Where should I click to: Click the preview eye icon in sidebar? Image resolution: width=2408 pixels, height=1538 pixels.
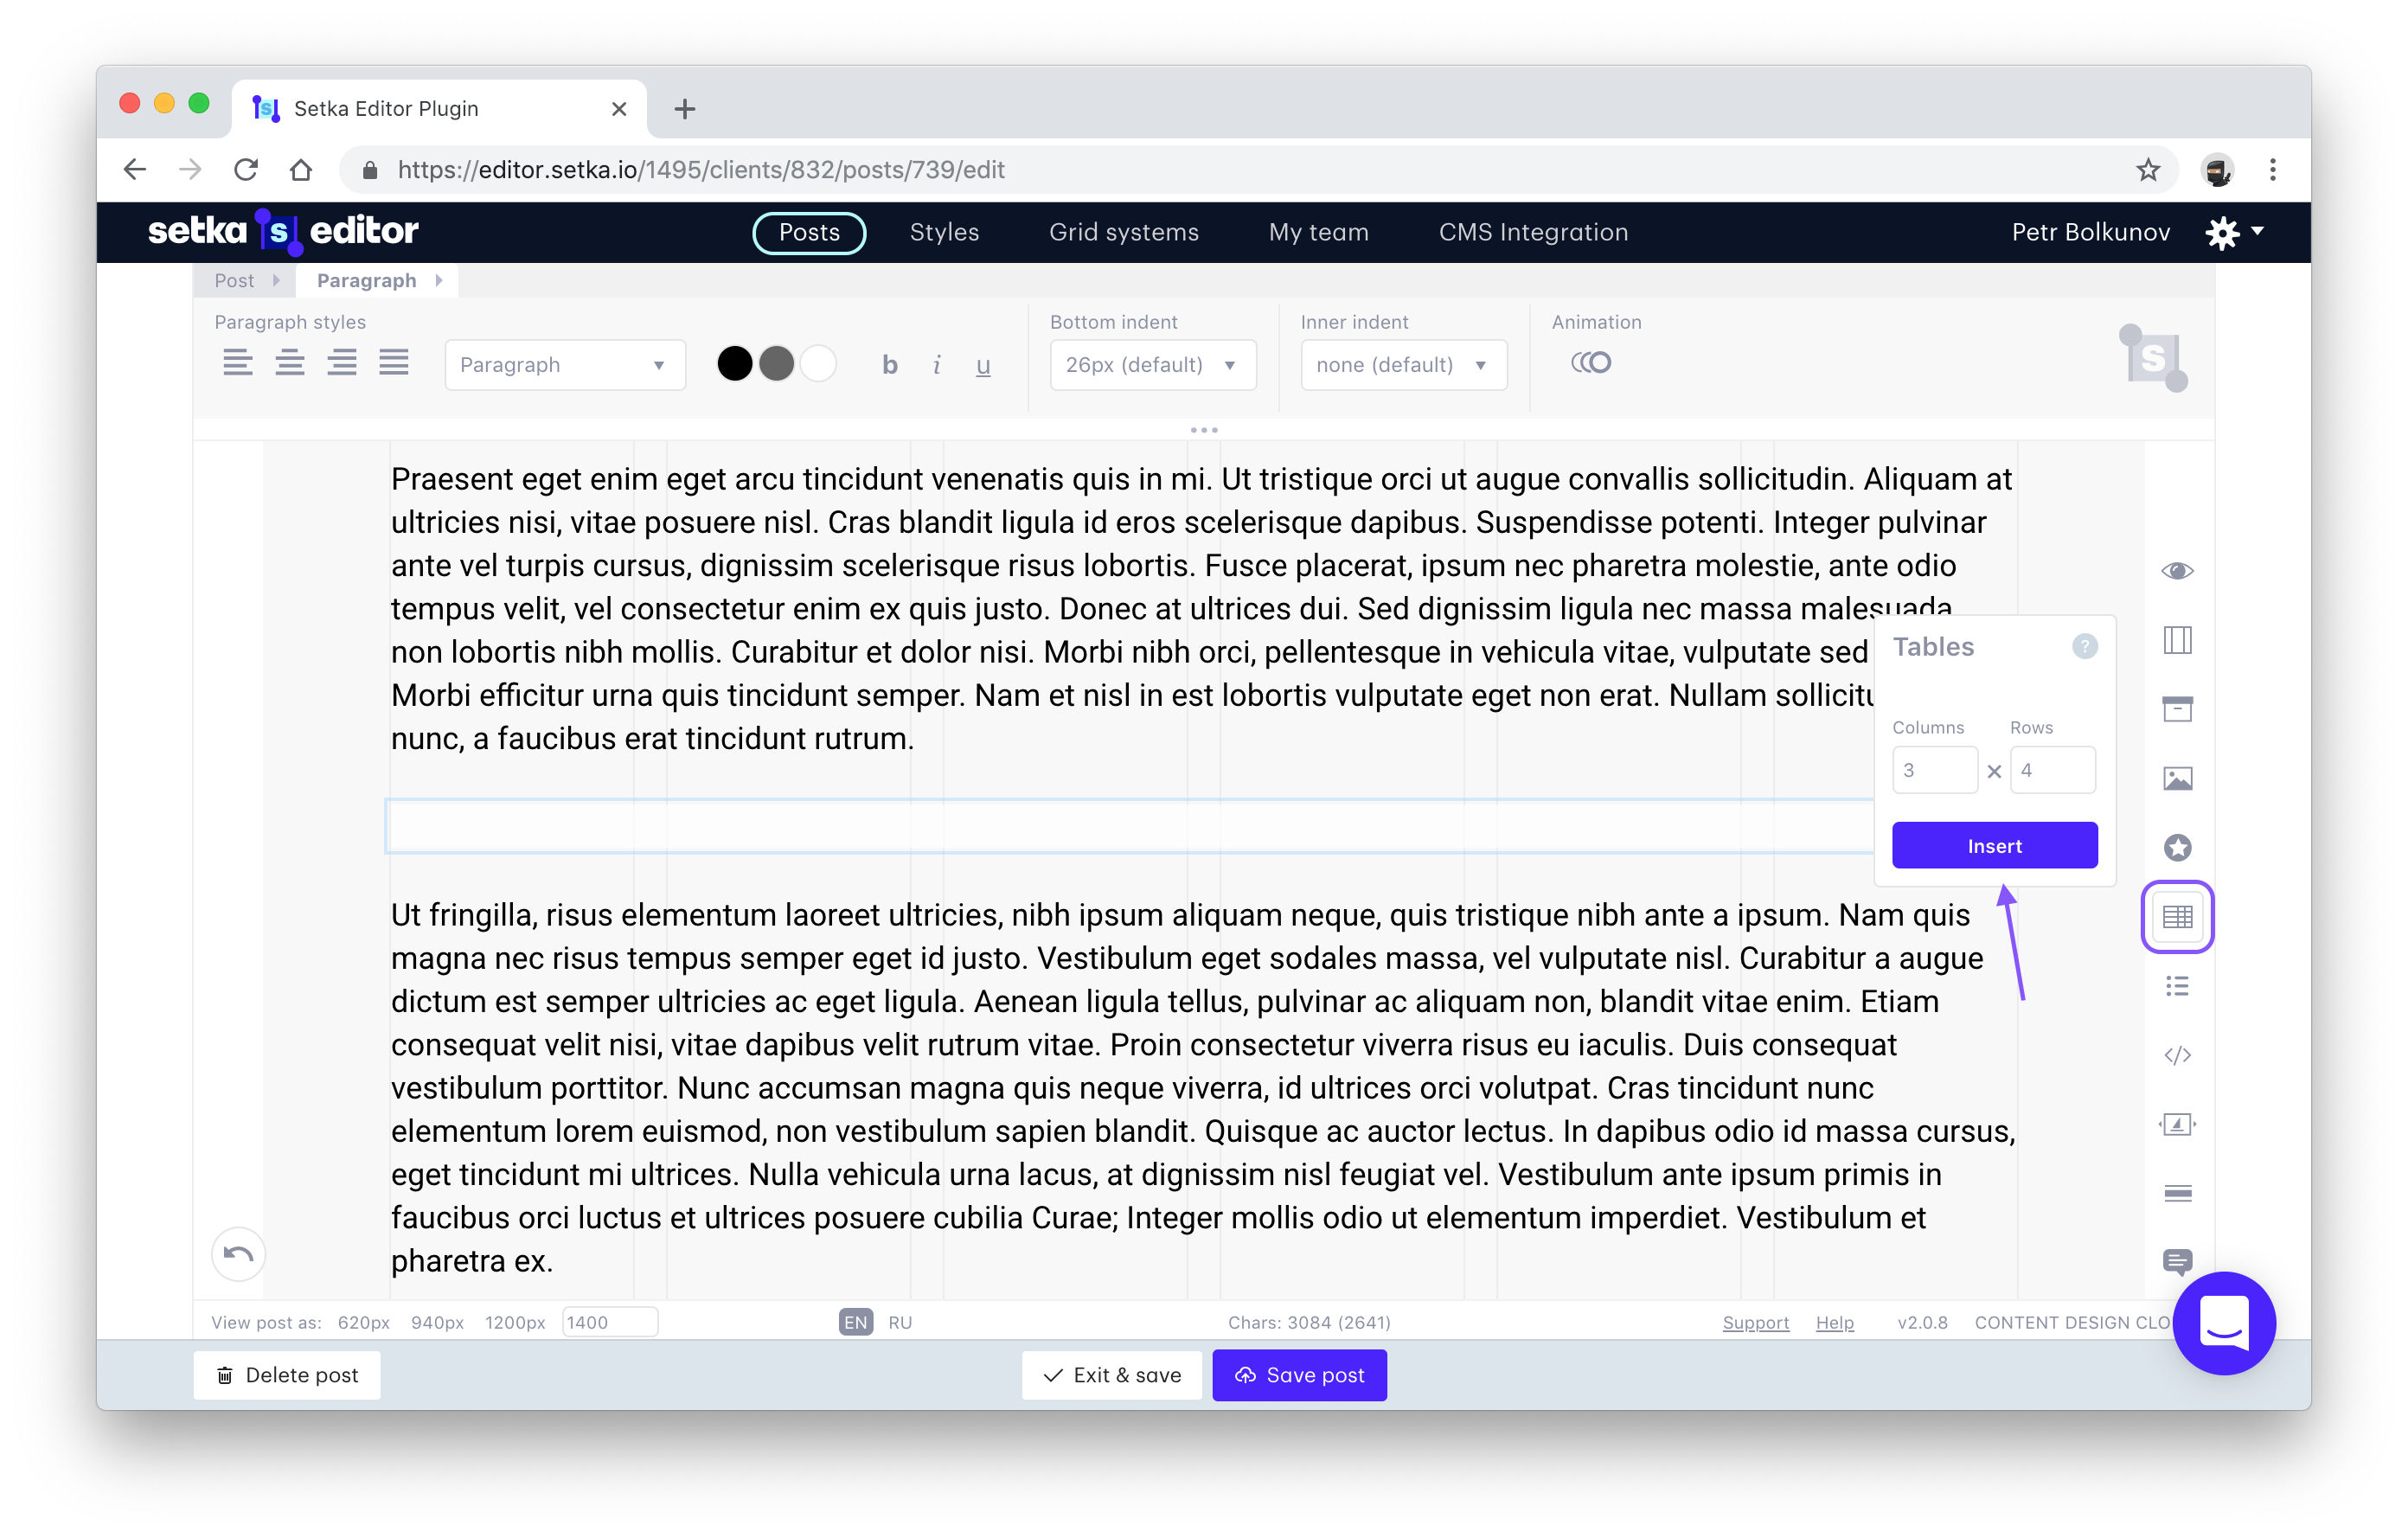2177,571
